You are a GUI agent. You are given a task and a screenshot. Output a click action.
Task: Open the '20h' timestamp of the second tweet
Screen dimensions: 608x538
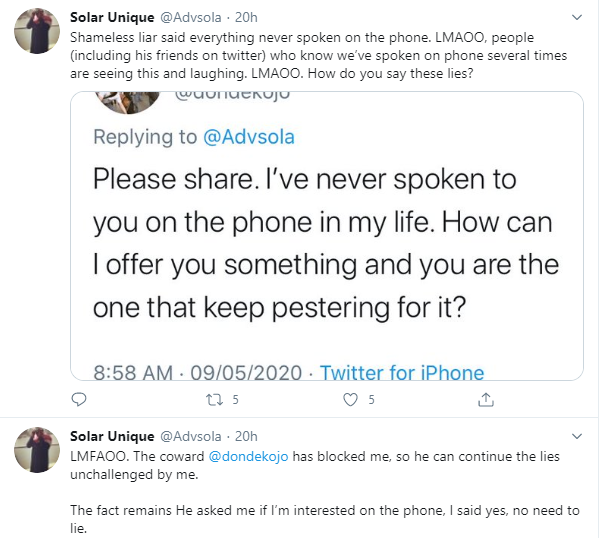245,436
